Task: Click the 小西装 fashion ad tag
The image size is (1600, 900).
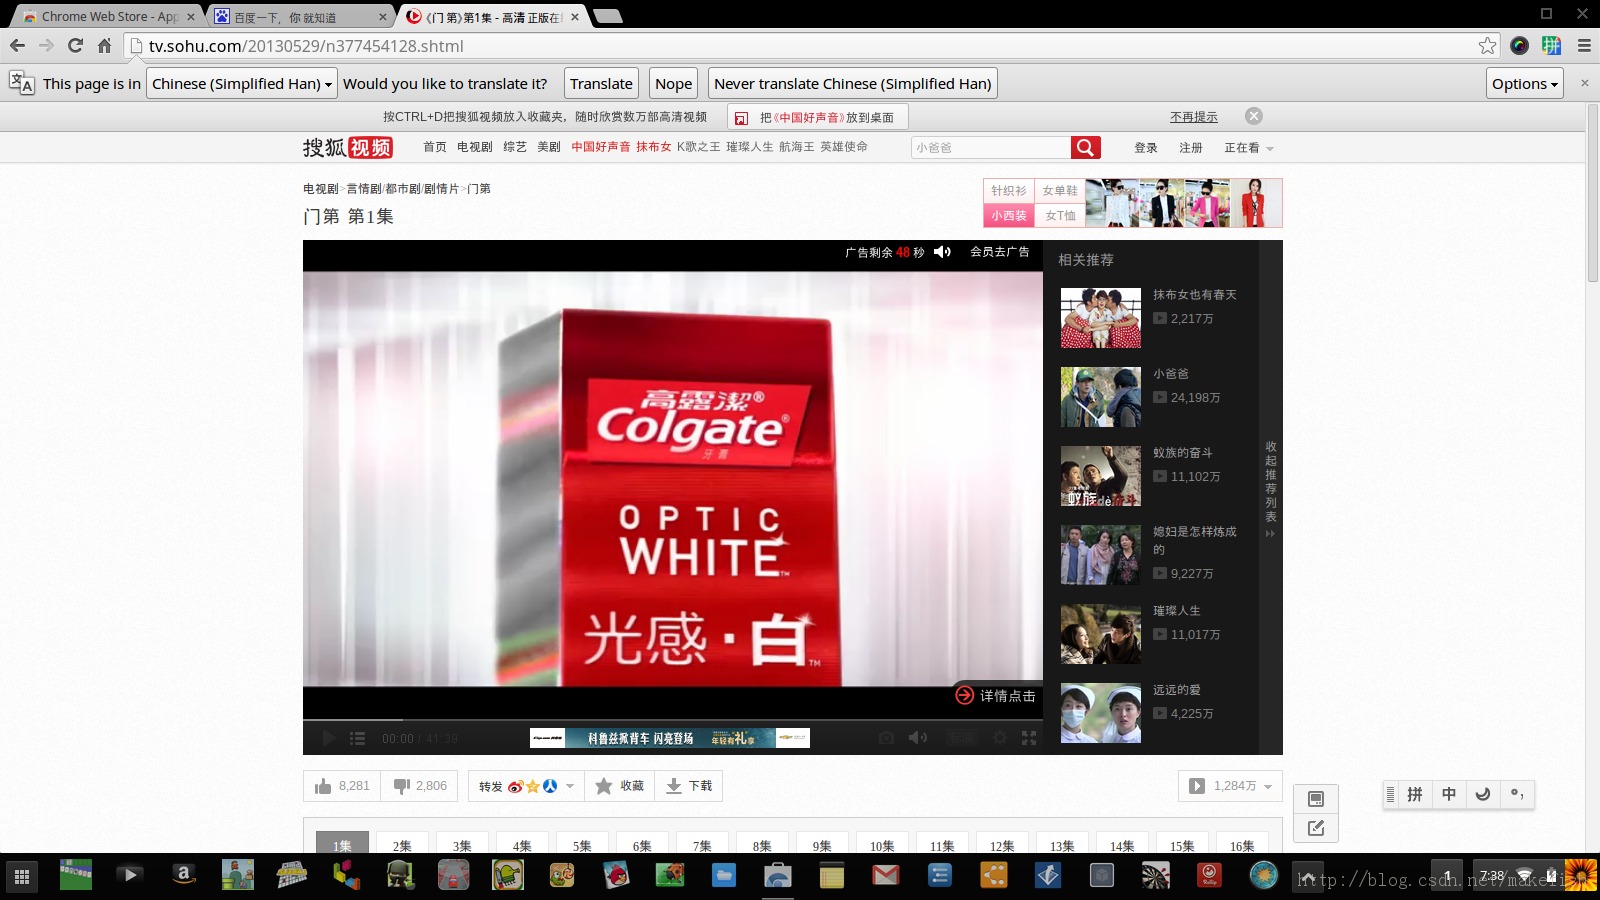Action: point(1009,215)
